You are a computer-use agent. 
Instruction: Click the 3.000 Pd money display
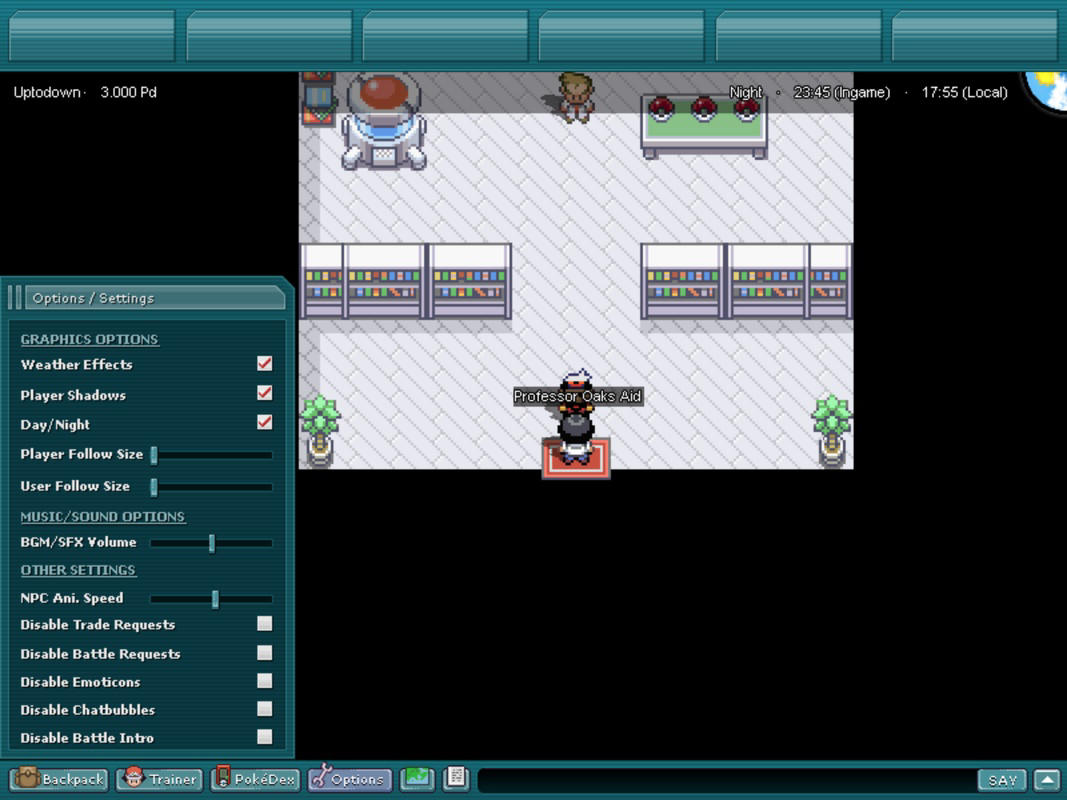[128, 92]
